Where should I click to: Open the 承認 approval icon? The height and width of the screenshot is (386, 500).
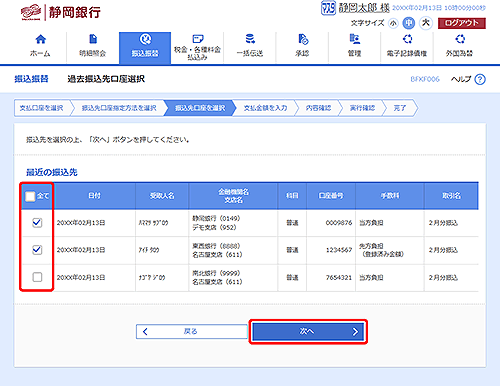pyautogui.click(x=303, y=39)
